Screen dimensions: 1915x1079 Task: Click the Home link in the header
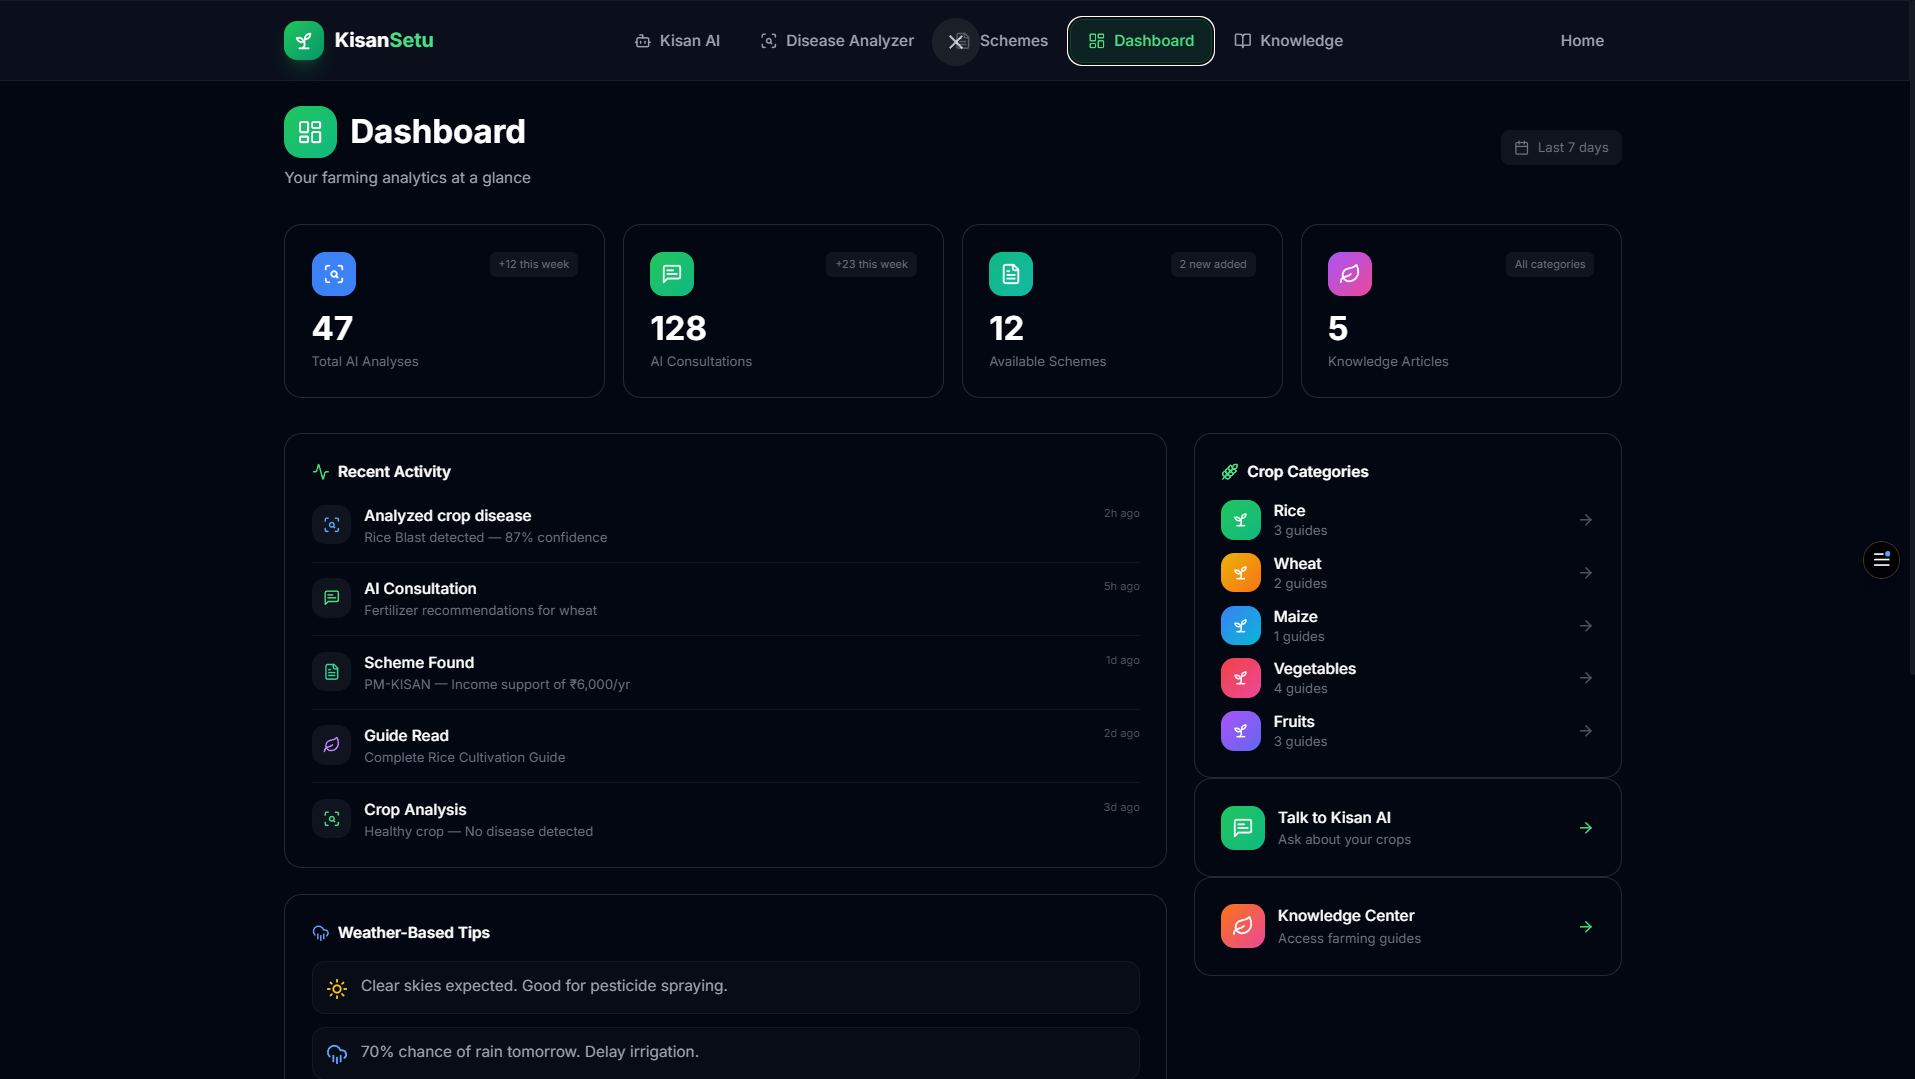coord(1582,41)
